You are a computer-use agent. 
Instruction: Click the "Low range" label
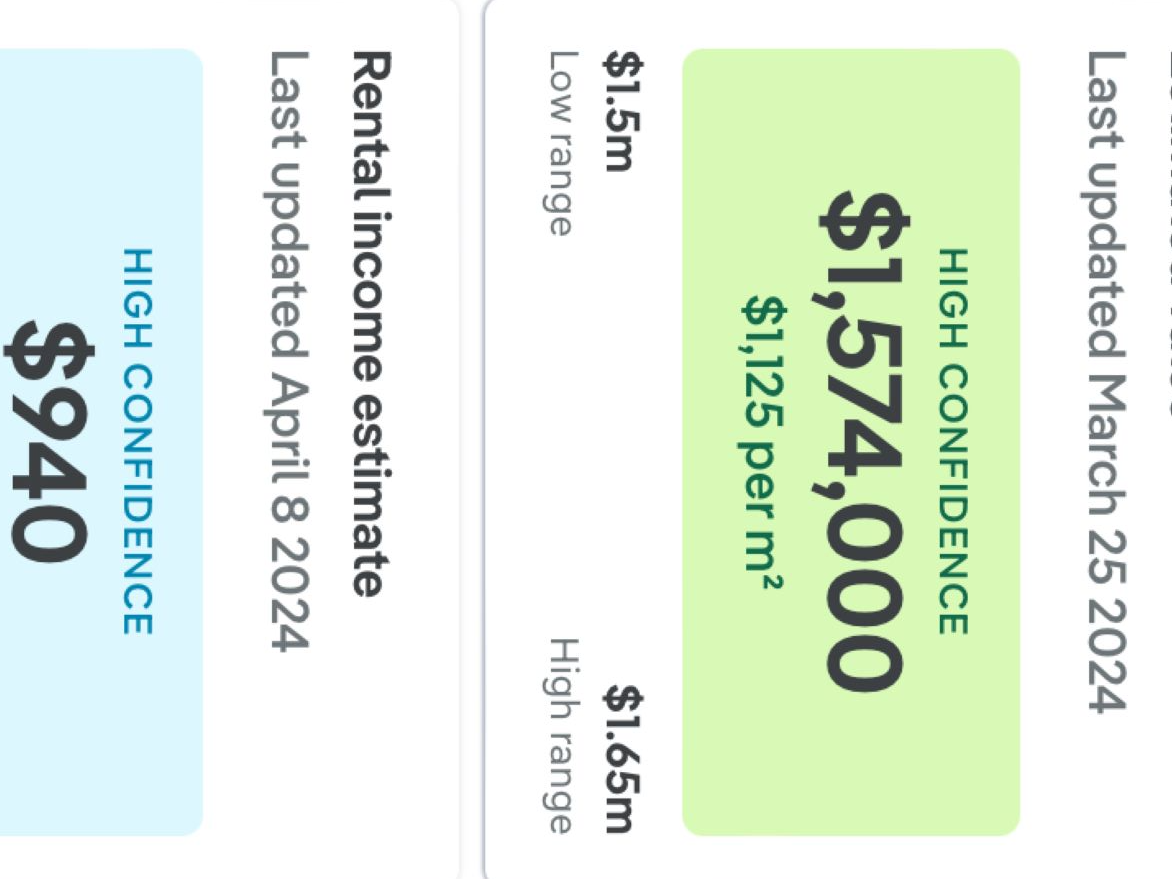(x=563, y=142)
